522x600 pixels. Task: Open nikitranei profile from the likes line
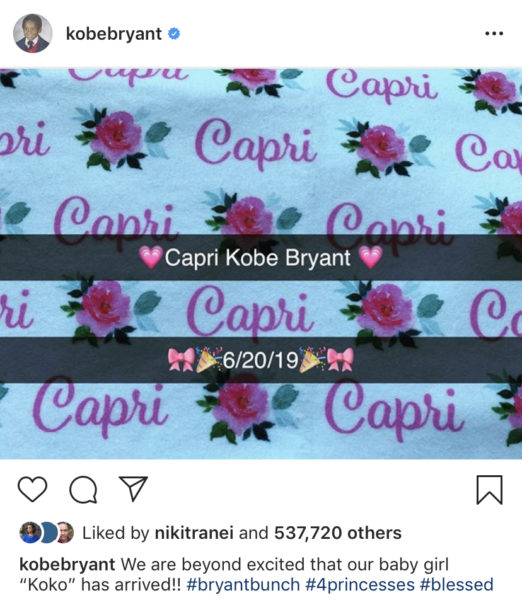pos(194,533)
